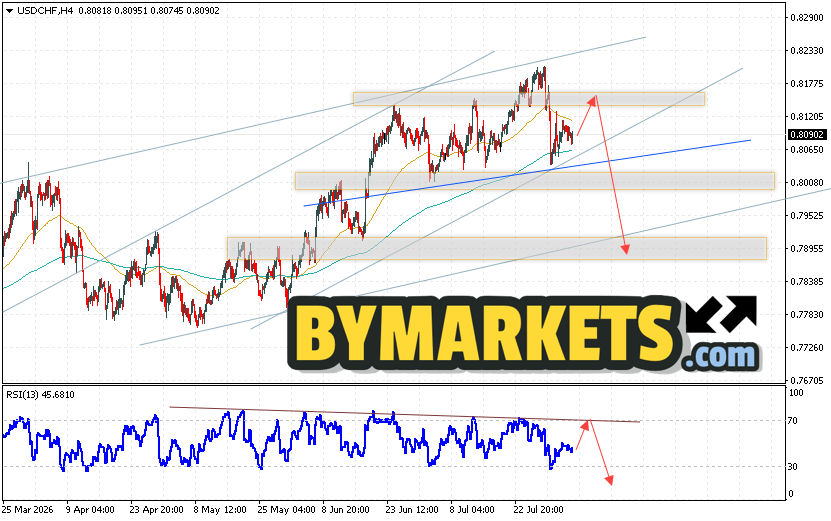Image resolution: width=831 pixels, height=521 pixels.
Task: Click the 0.79525 price axis label
Action: coord(807,216)
